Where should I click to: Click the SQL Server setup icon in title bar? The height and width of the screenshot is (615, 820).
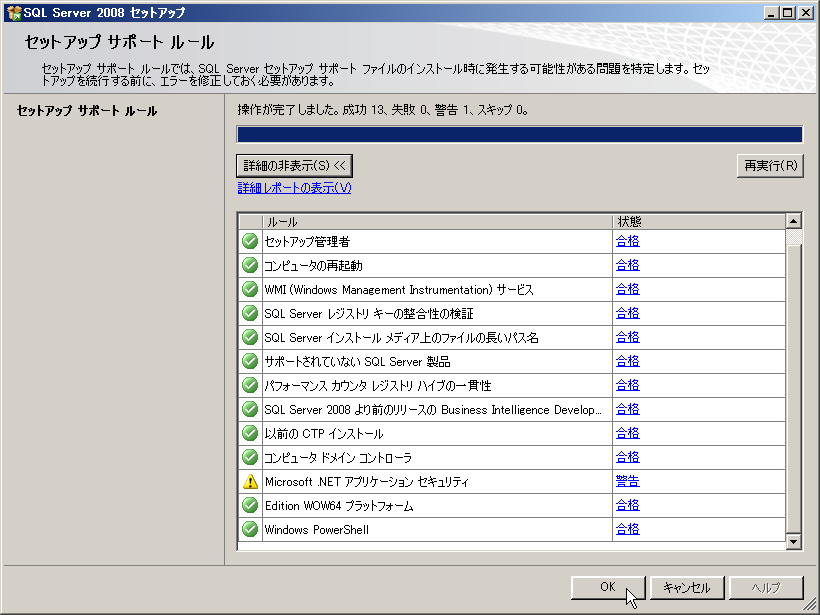pyautogui.click(x=14, y=13)
